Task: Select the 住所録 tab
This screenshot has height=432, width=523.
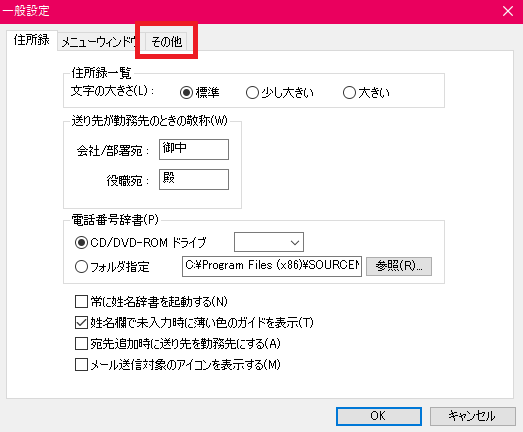Action: click(x=32, y=40)
